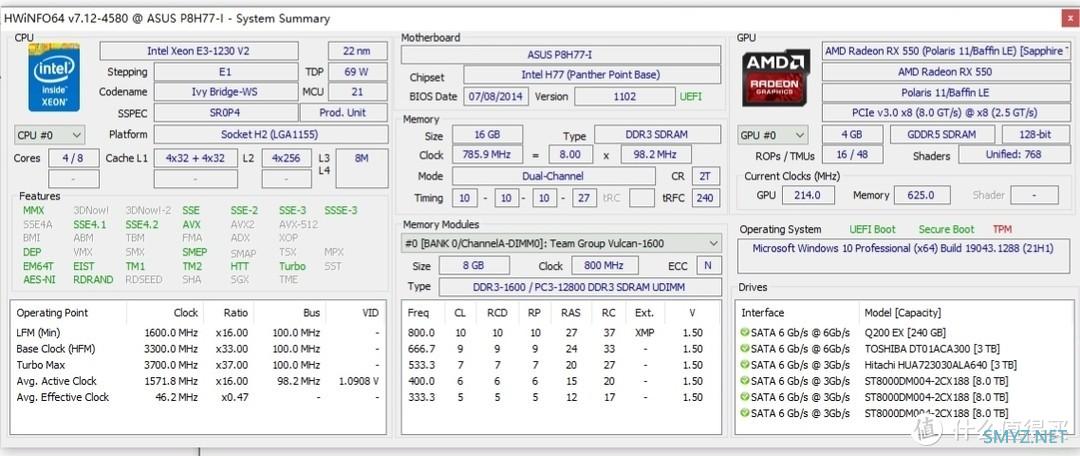Image resolution: width=1080 pixels, height=456 pixels.
Task: Expand the Memory Modules bank dropdown
Action: (x=561, y=243)
